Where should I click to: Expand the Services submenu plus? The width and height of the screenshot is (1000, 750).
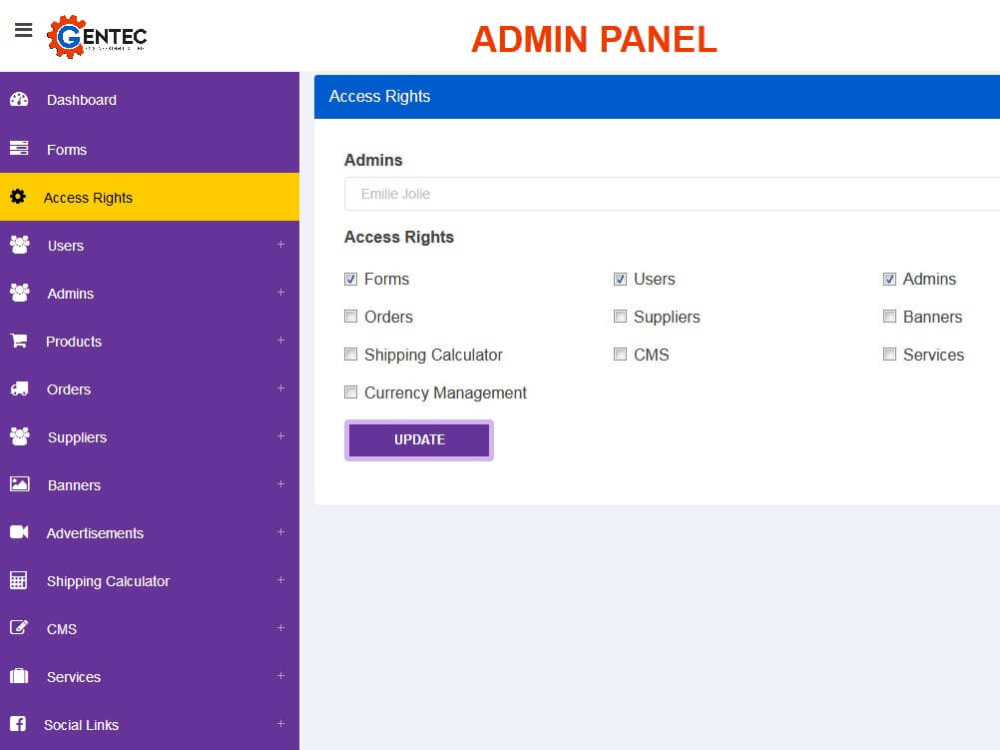click(281, 676)
